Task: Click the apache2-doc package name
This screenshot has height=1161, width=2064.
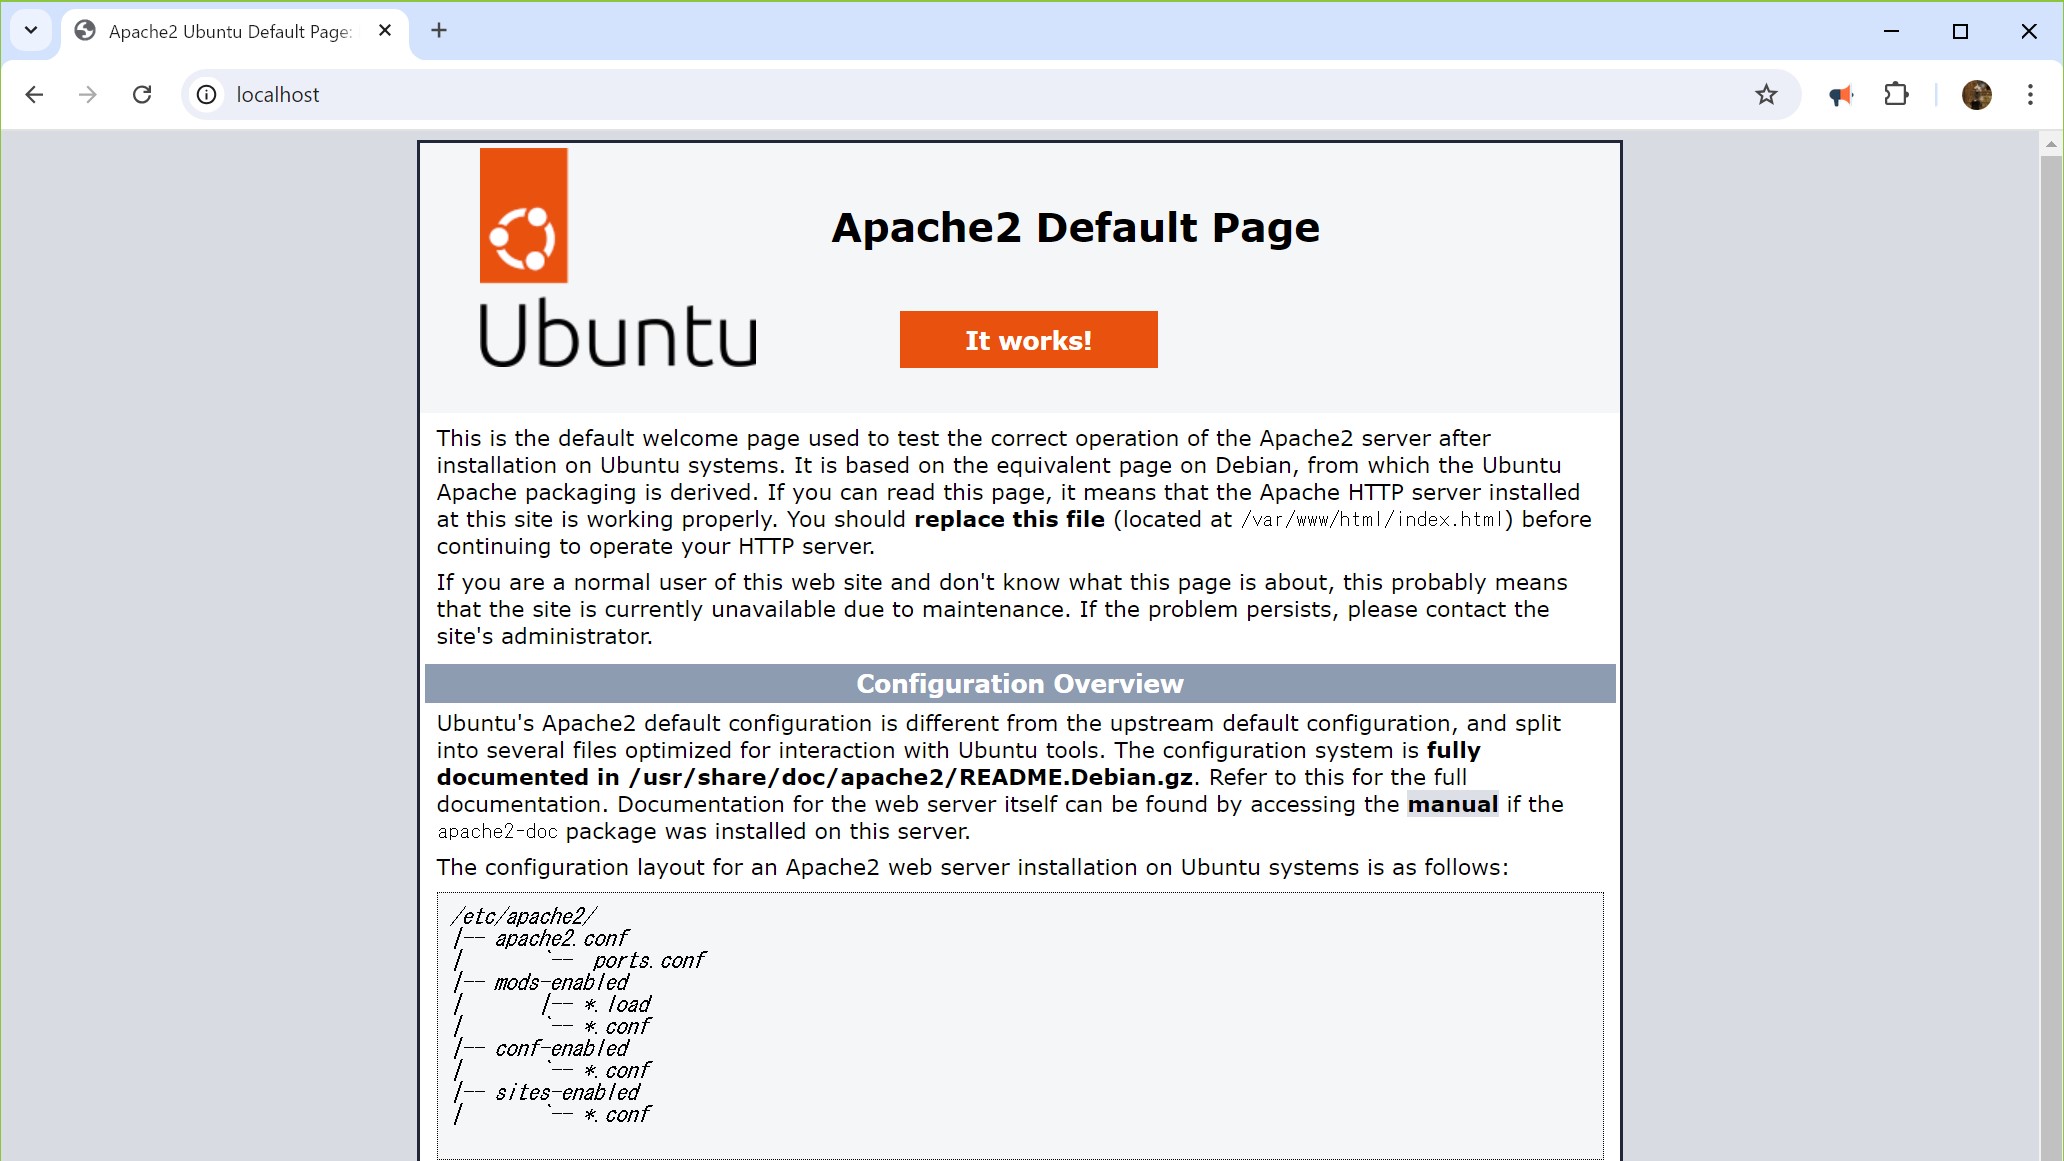Action: (497, 831)
